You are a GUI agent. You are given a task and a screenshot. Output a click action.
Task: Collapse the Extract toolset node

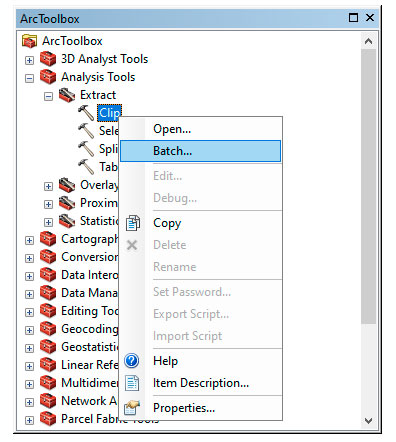pyautogui.click(x=48, y=96)
